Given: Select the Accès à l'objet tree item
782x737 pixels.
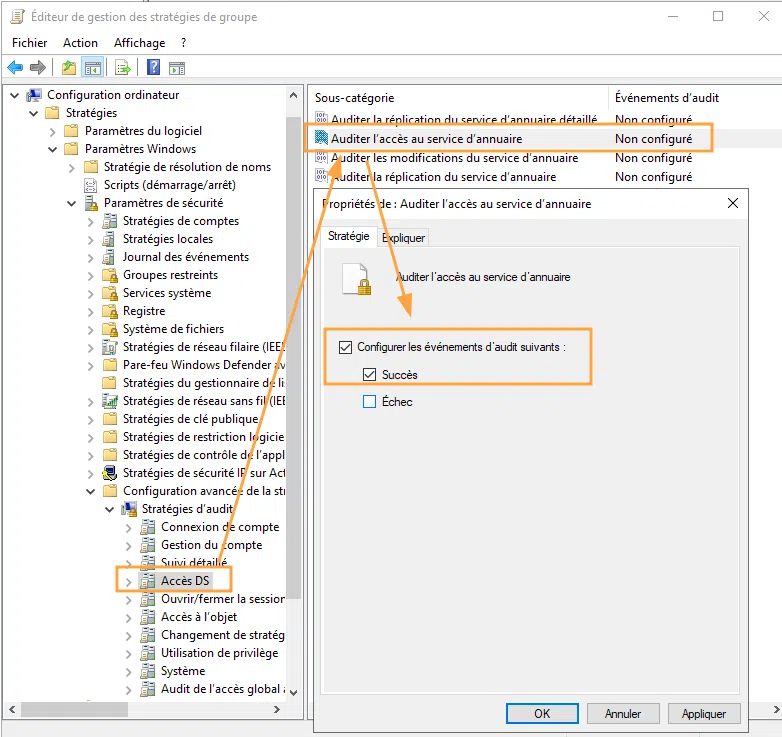Looking at the screenshot, I should pos(198,617).
